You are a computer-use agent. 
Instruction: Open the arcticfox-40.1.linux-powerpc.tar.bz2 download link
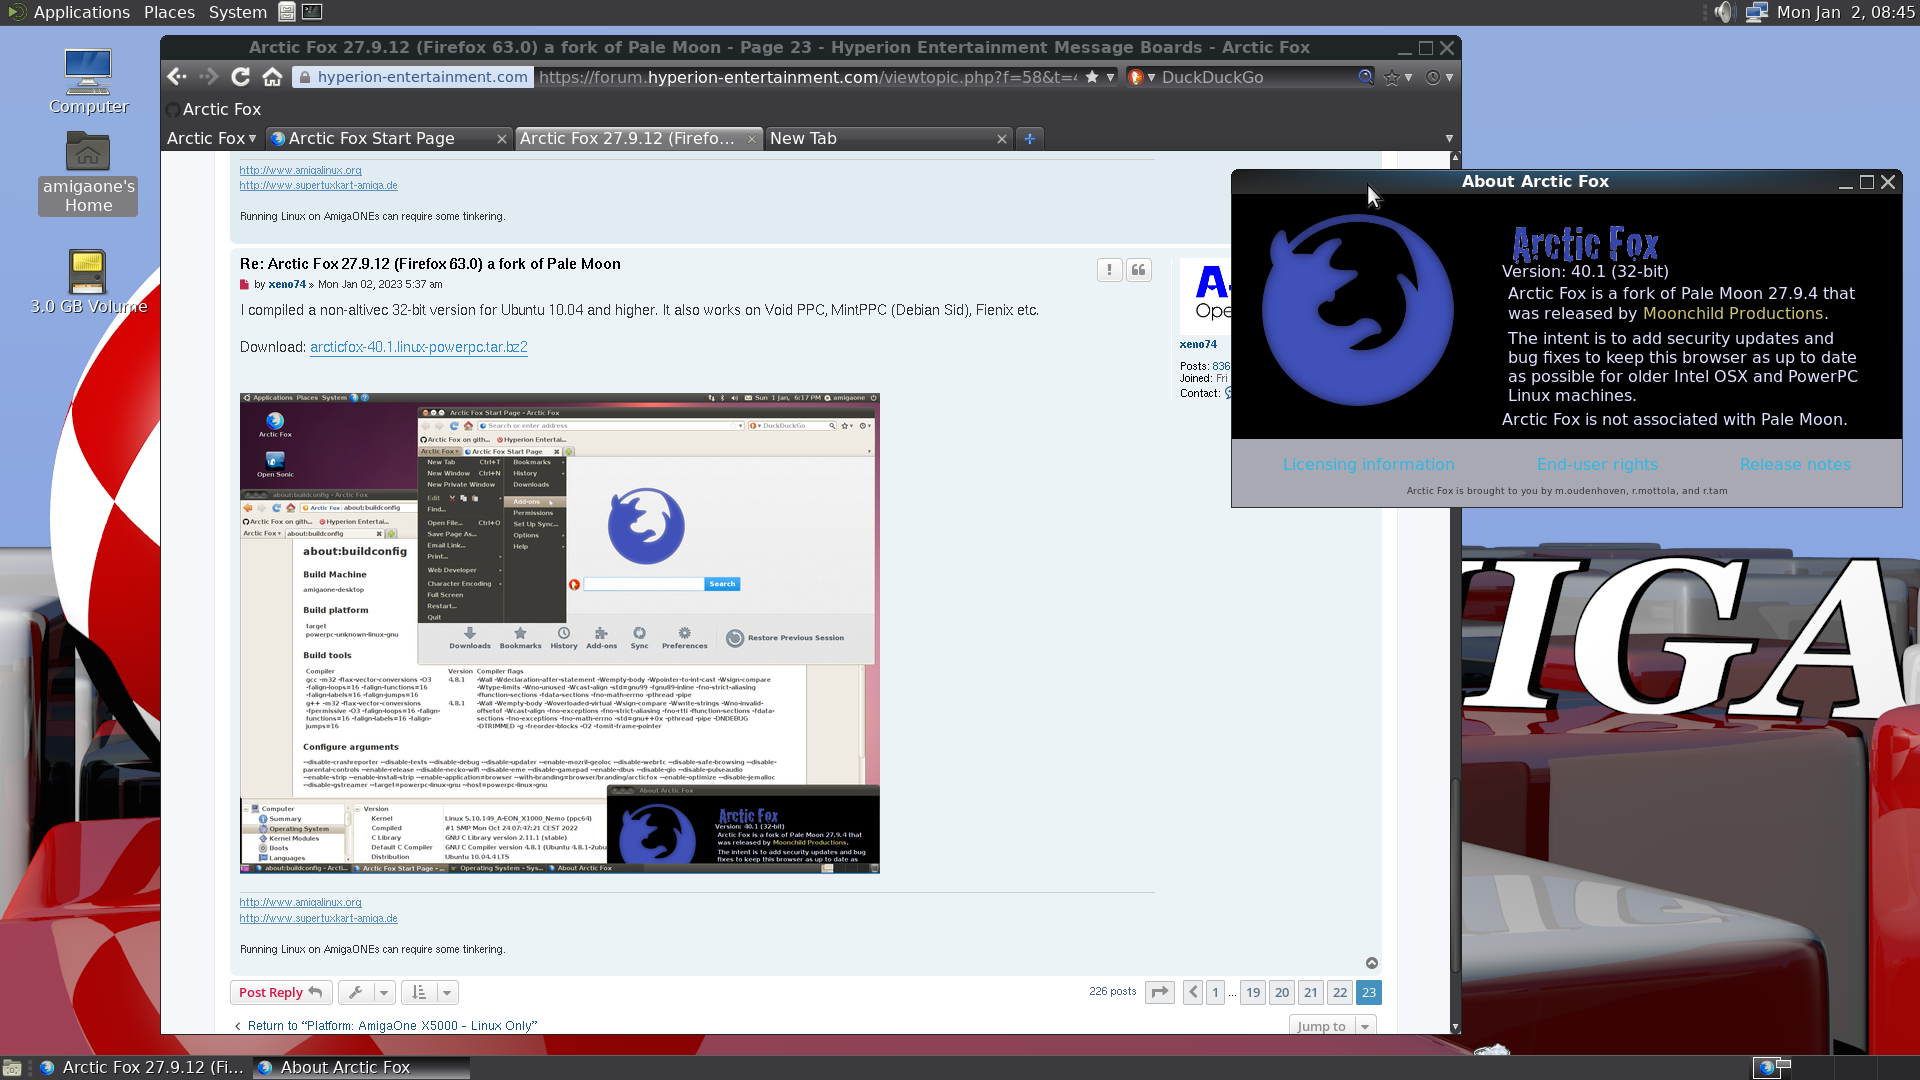[x=418, y=347]
